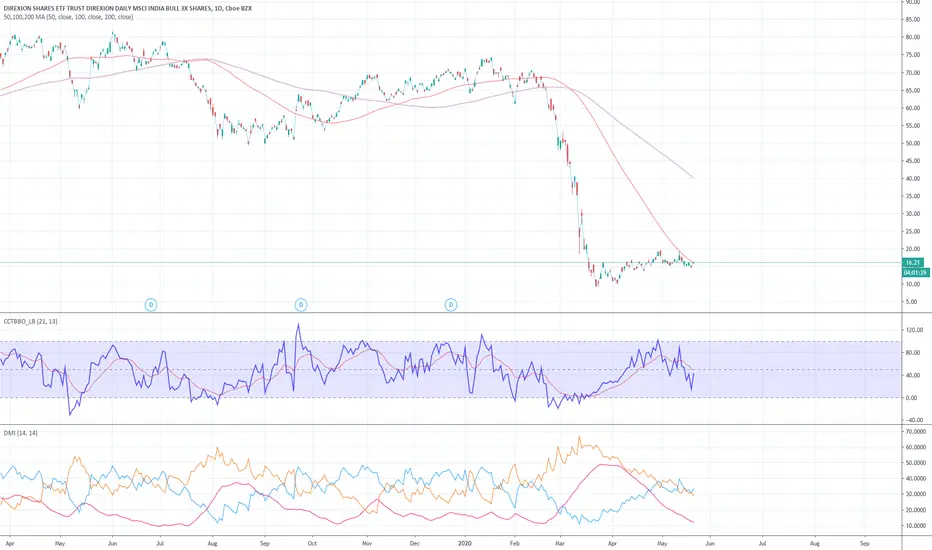Click the 10.0000 value on DMI scale
The width and height of the screenshot is (932, 550).
(x=916, y=526)
